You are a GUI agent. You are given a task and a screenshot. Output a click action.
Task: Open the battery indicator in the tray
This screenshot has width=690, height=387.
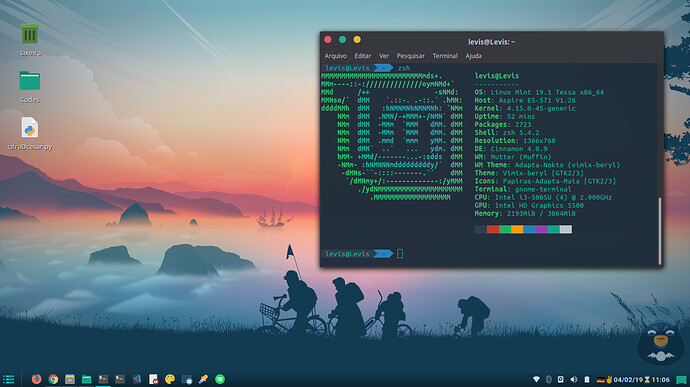[587, 379]
